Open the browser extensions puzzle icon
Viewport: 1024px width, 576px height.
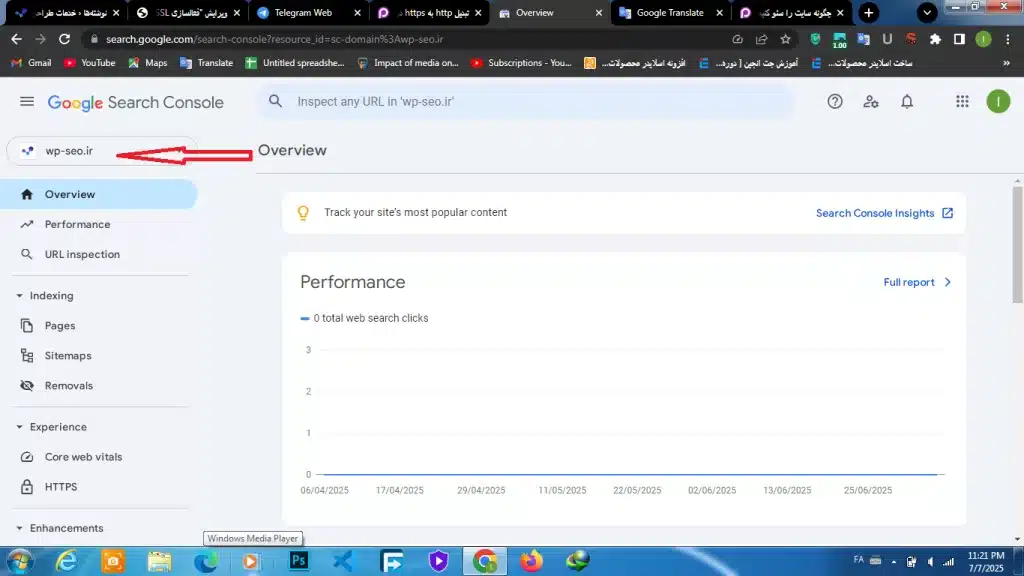click(x=935, y=39)
